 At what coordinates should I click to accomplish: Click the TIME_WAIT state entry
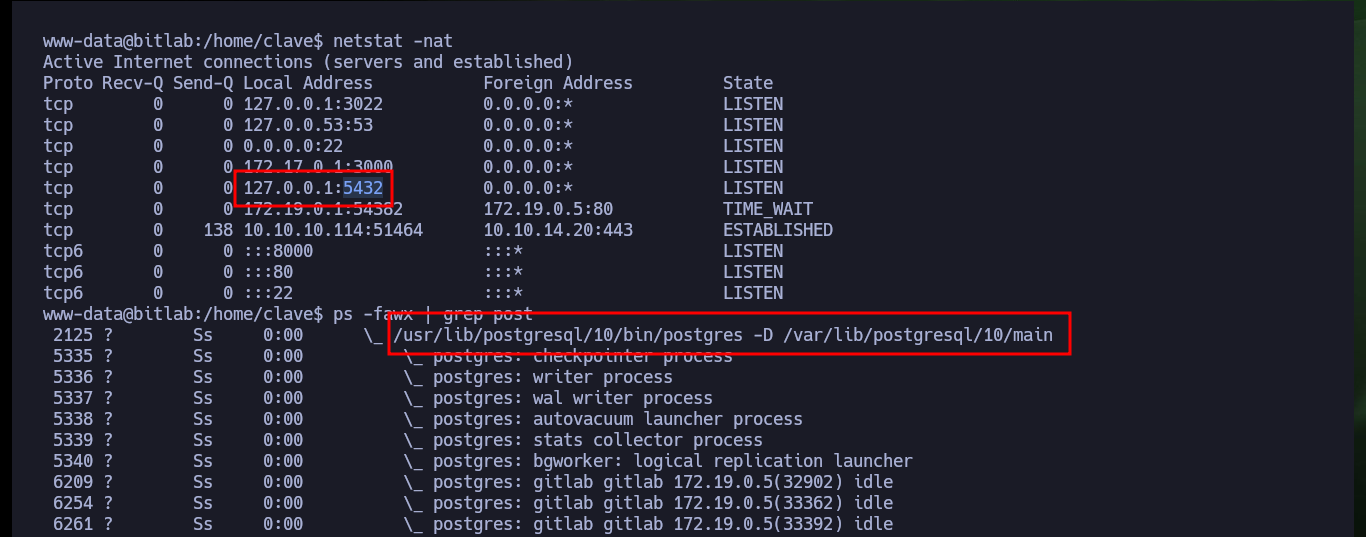pos(768,209)
